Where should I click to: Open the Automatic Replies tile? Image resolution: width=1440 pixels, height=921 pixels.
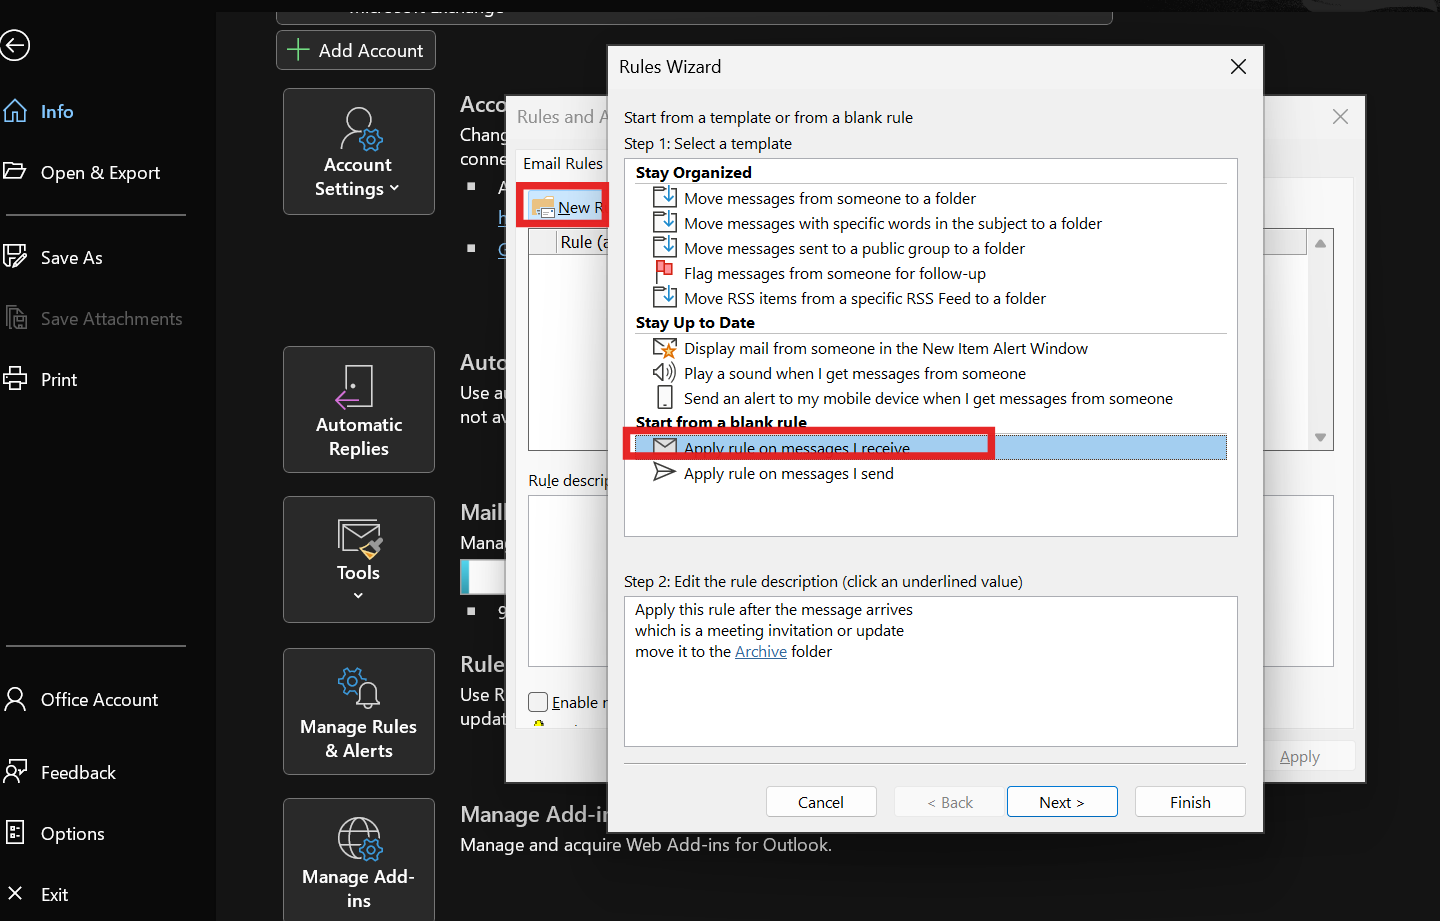(359, 410)
